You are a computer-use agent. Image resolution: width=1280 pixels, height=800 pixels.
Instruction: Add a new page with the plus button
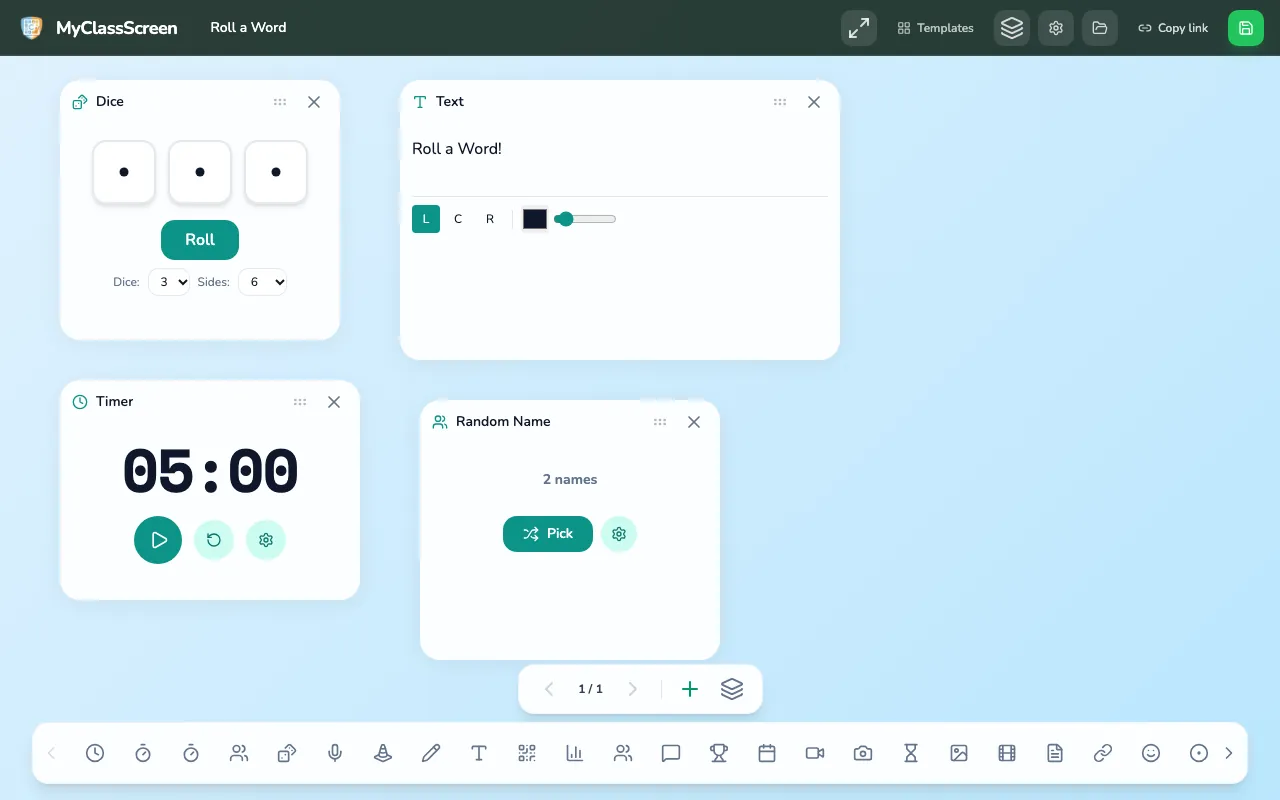coord(690,689)
